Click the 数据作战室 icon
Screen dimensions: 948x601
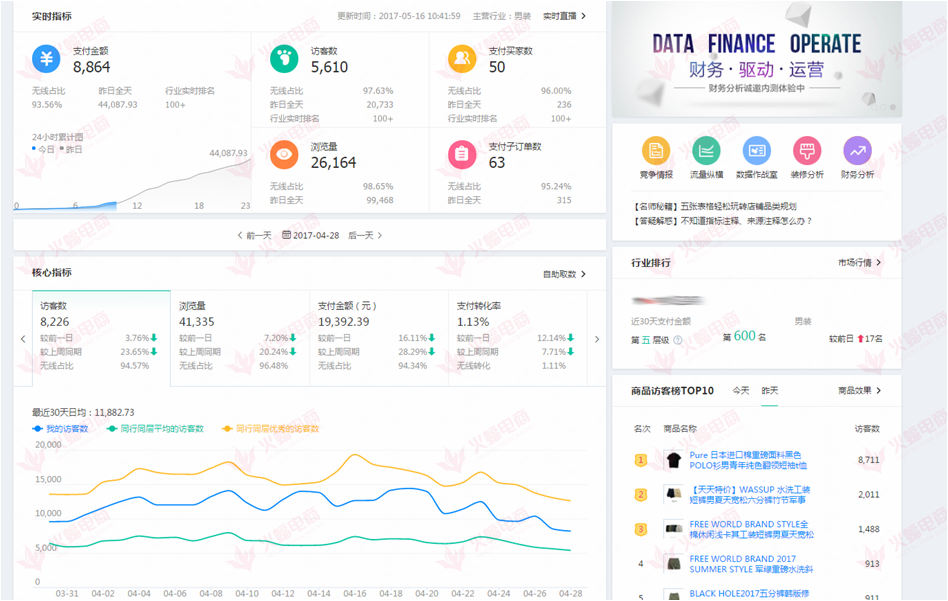coord(757,151)
